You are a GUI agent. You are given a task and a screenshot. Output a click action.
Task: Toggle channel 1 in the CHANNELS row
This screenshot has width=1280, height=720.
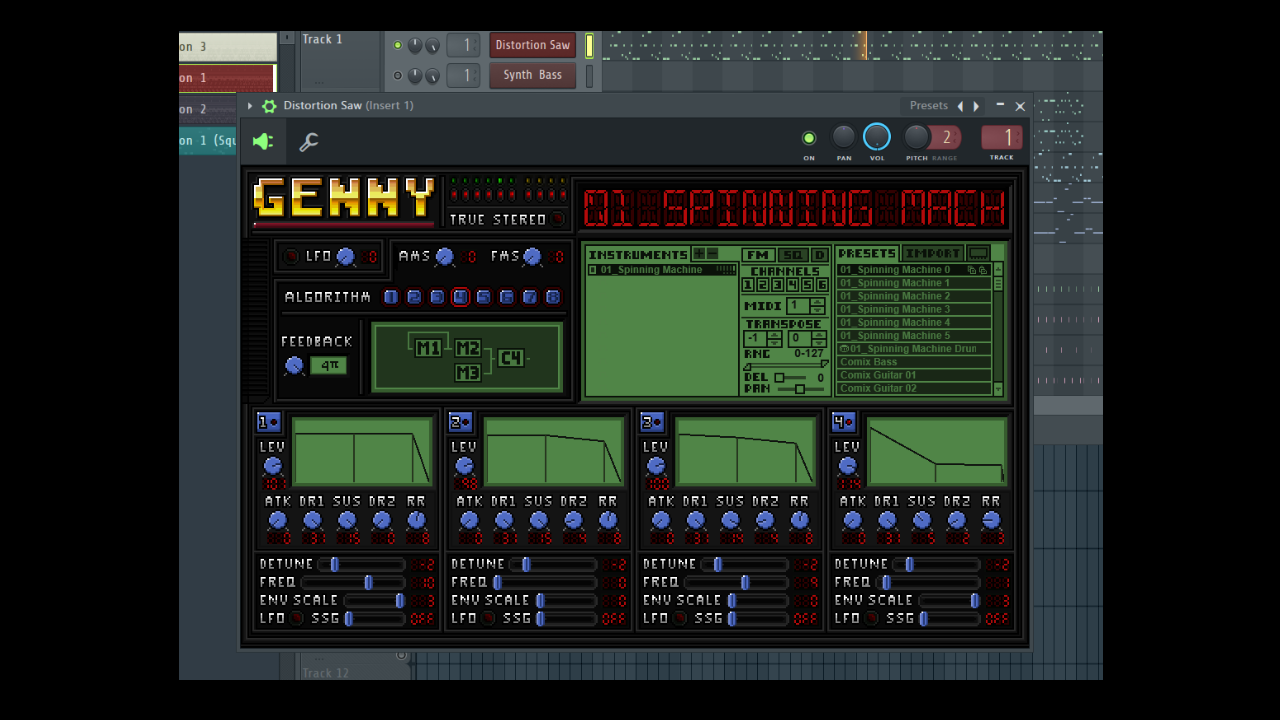pos(748,285)
